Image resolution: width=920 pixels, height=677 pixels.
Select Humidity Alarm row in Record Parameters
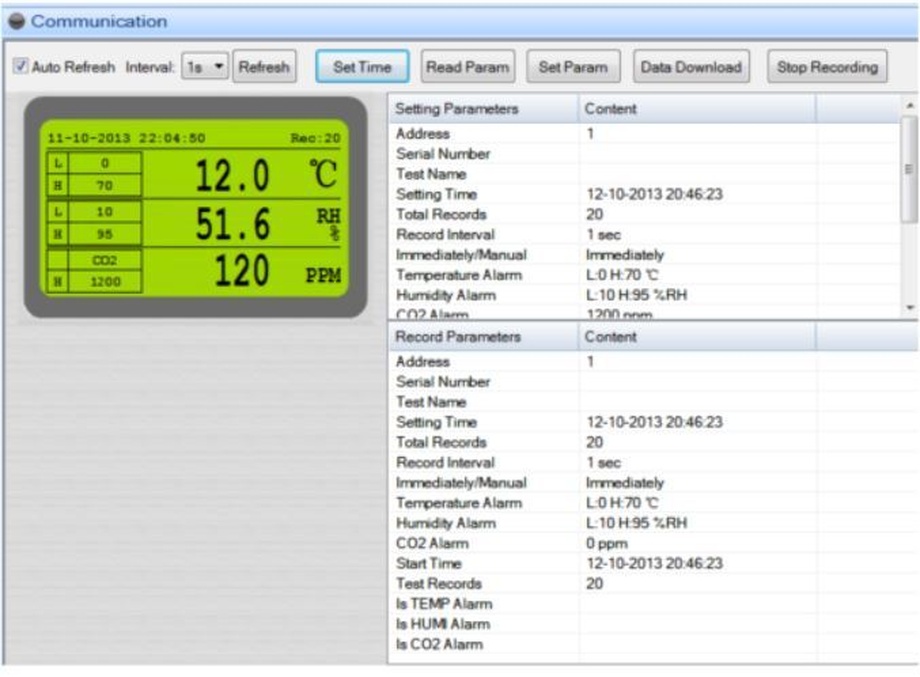tap(653, 523)
